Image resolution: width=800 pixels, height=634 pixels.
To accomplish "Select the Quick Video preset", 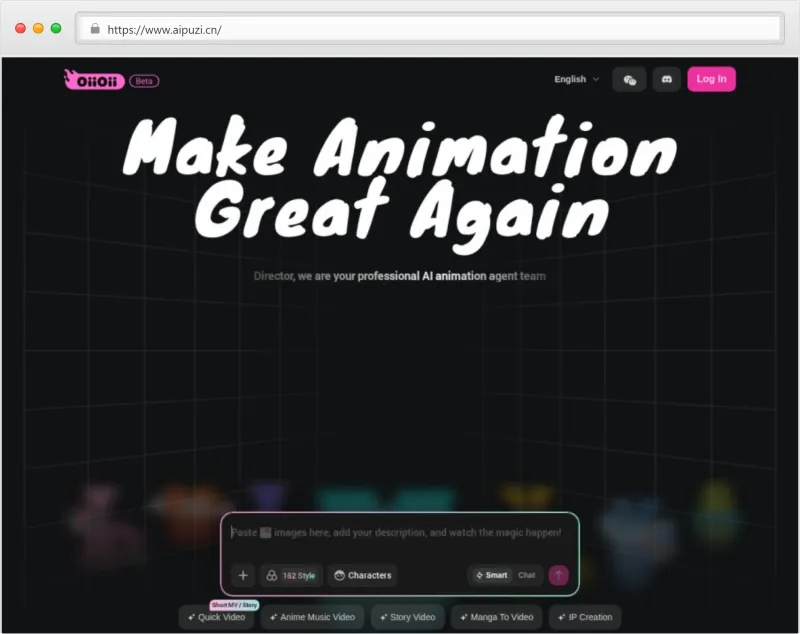I will pos(216,617).
